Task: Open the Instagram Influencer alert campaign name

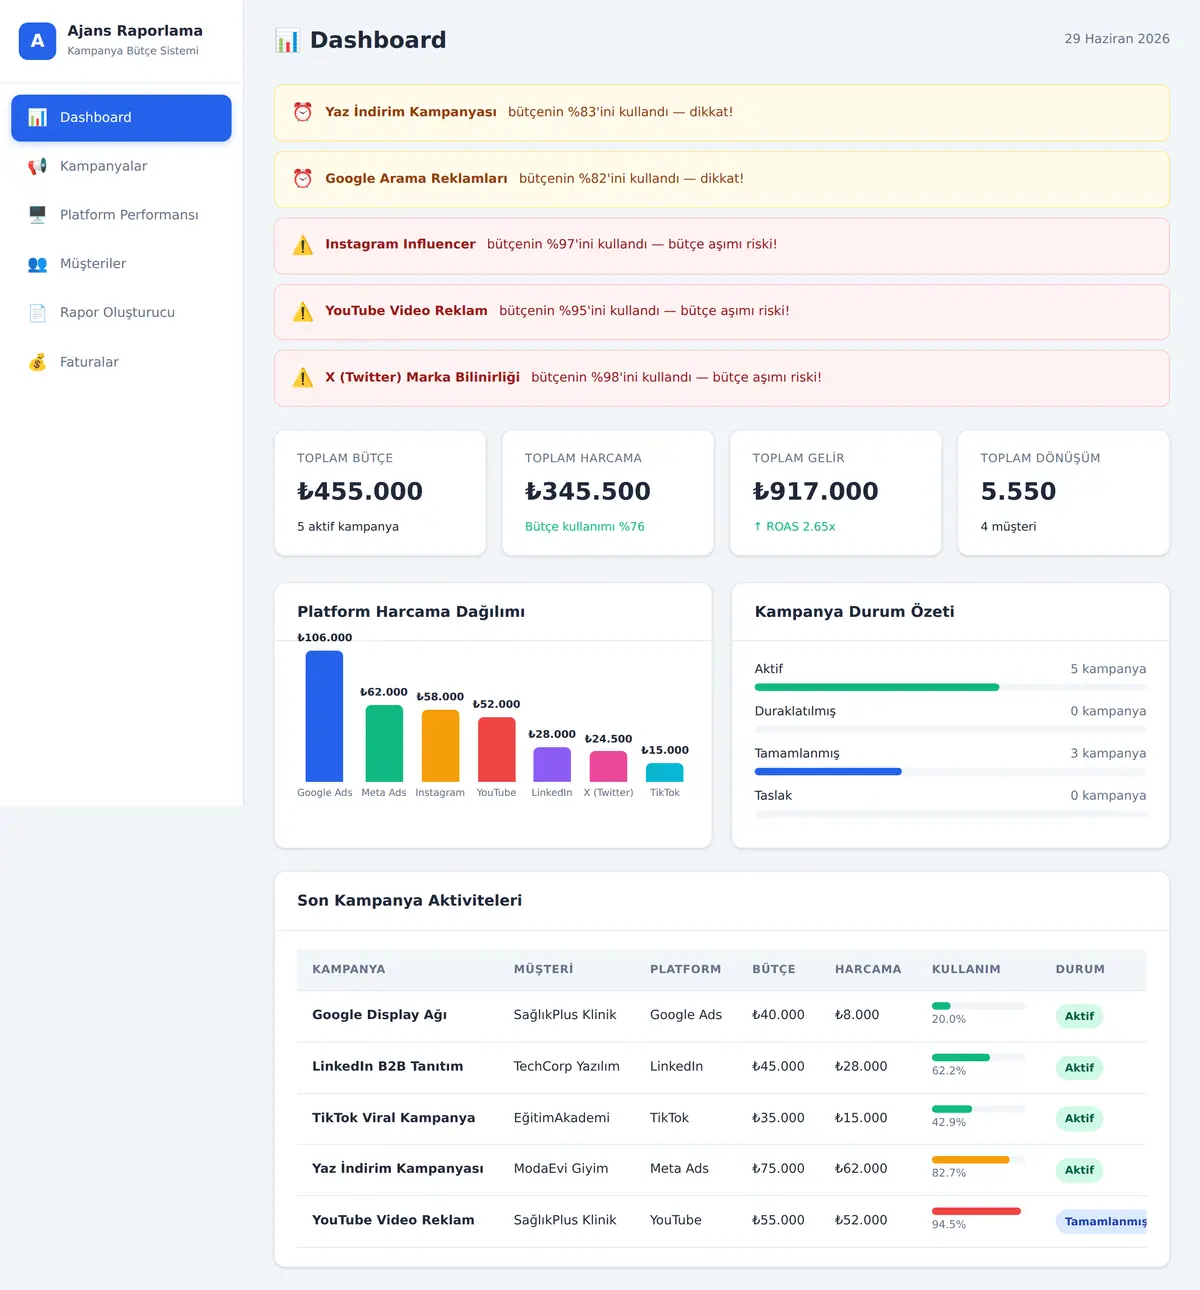Action: coord(400,244)
